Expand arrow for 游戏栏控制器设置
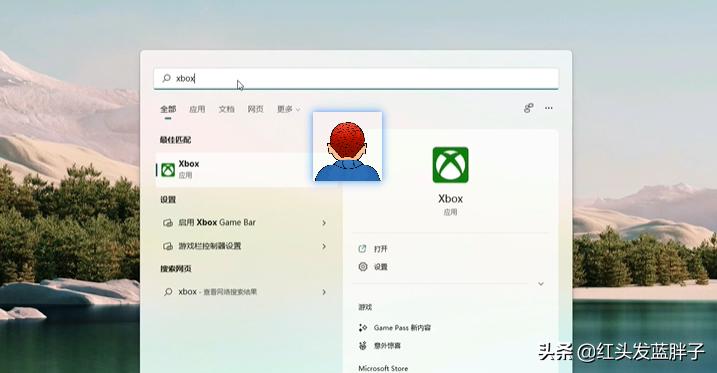717x373 pixels. [x=324, y=246]
